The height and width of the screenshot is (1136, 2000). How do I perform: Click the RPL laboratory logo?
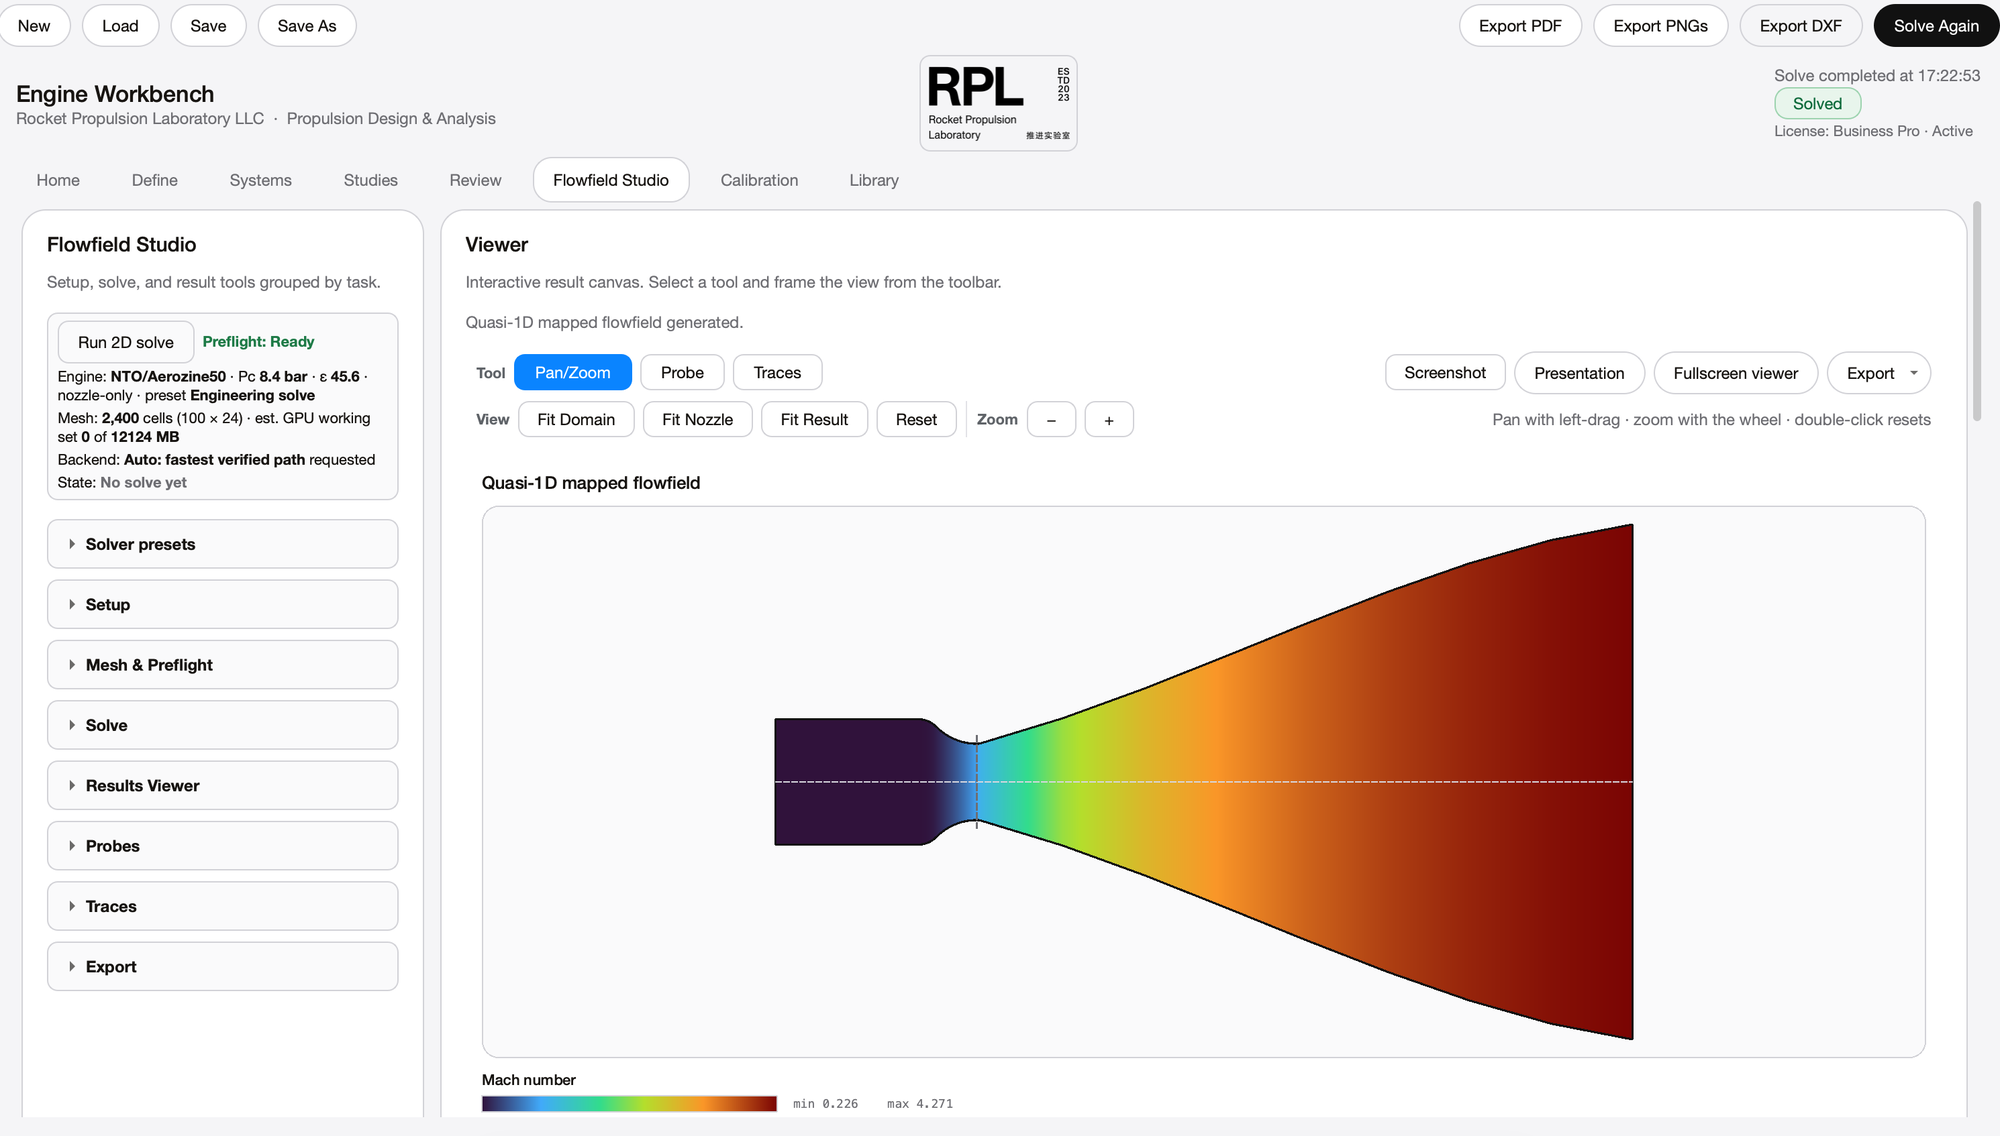click(x=998, y=103)
